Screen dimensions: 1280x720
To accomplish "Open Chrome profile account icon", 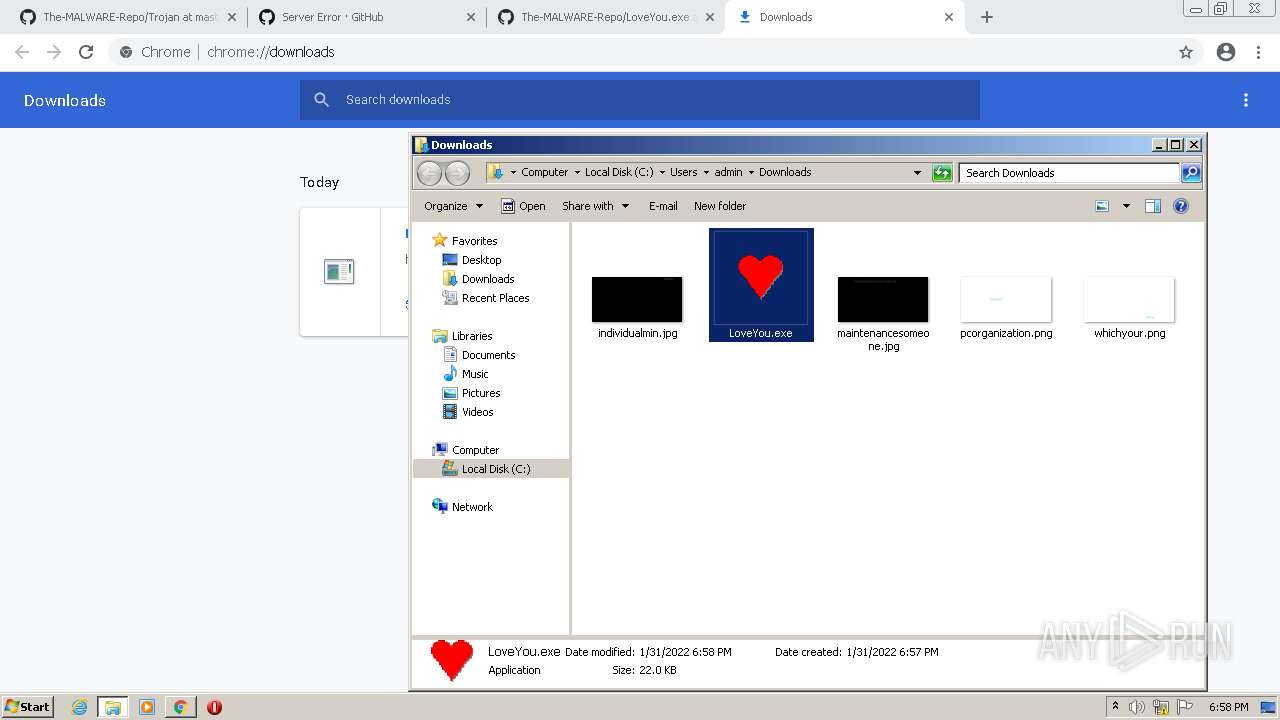I will [x=1226, y=52].
